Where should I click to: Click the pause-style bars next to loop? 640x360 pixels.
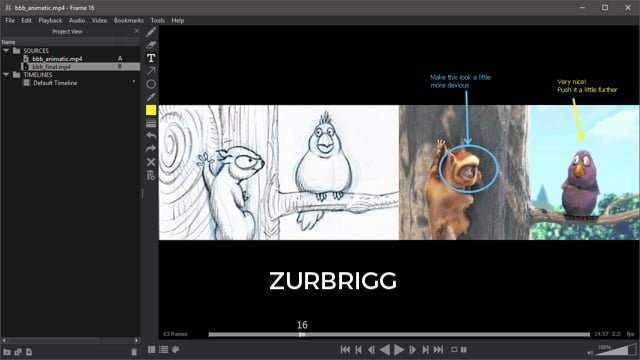464,350
